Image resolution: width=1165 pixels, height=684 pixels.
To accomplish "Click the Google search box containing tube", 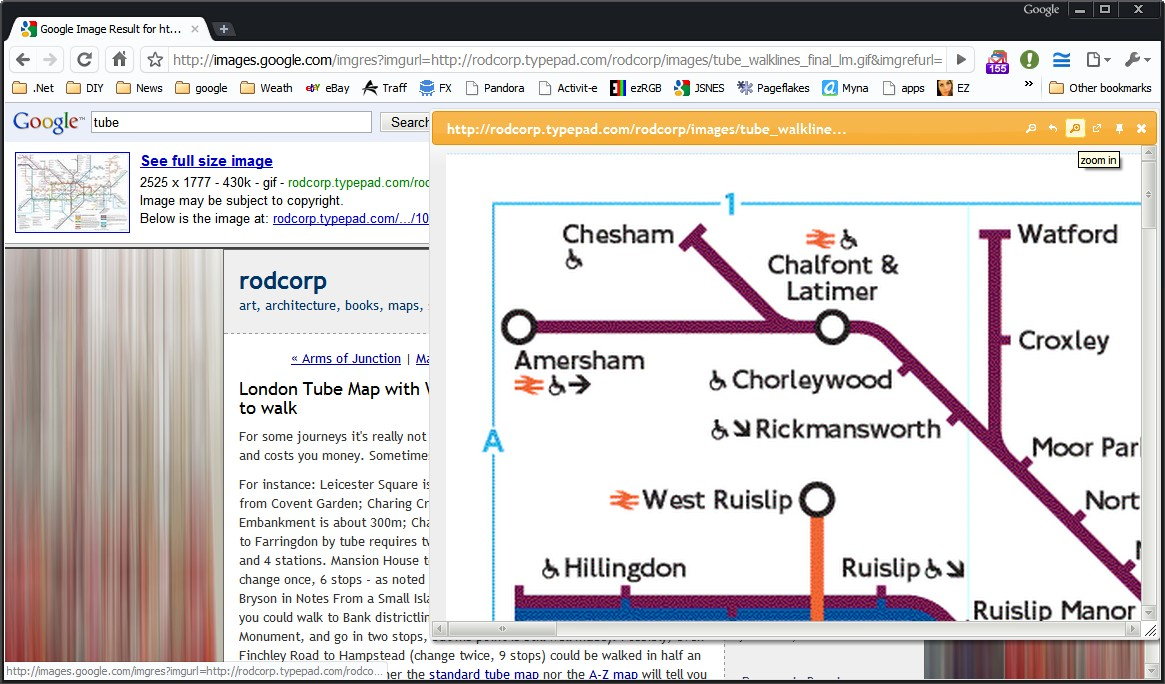I will click(x=231, y=122).
